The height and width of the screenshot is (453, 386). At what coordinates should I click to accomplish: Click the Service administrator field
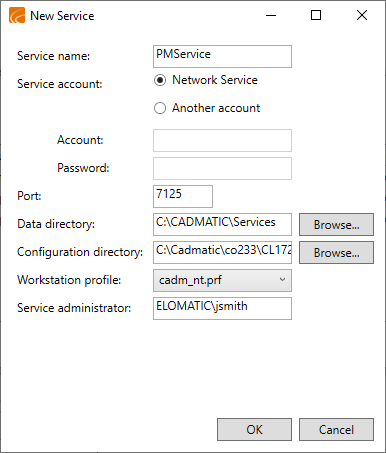click(x=222, y=308)
